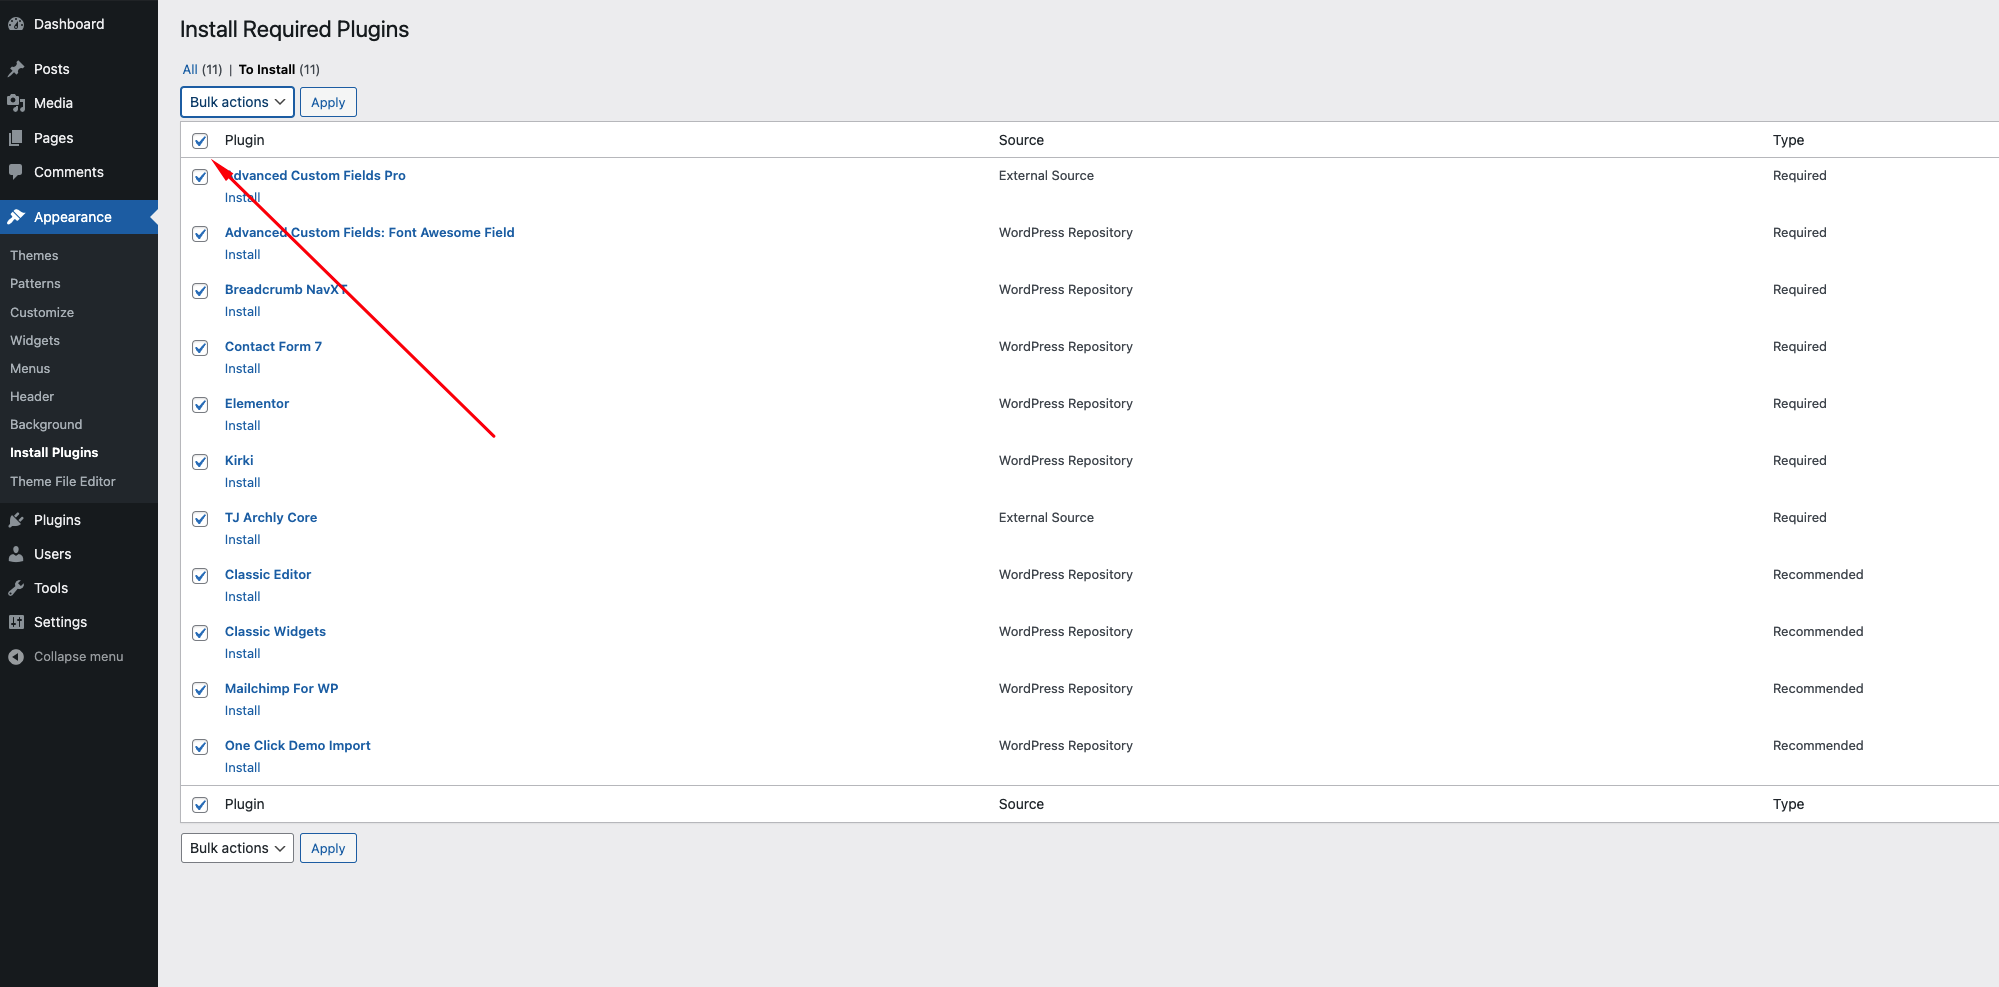Click the Posts pushpin icon
The height and width of the screenshot is (987, 1999).
click(16, 69)
